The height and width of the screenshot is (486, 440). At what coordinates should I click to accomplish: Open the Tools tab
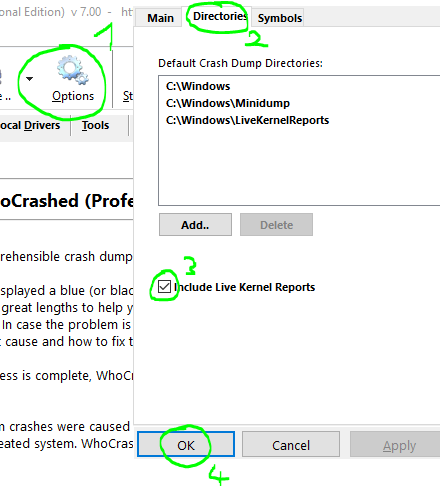point(95,125)
